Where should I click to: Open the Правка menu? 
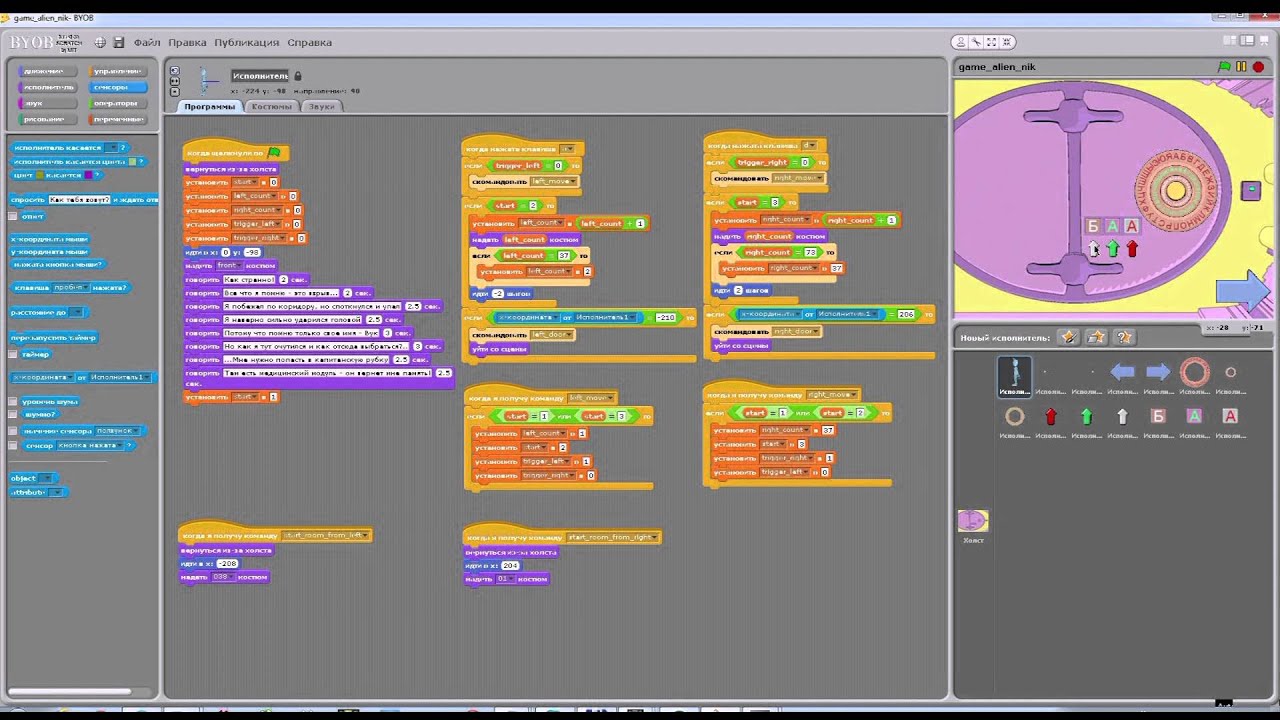[187, 42]
